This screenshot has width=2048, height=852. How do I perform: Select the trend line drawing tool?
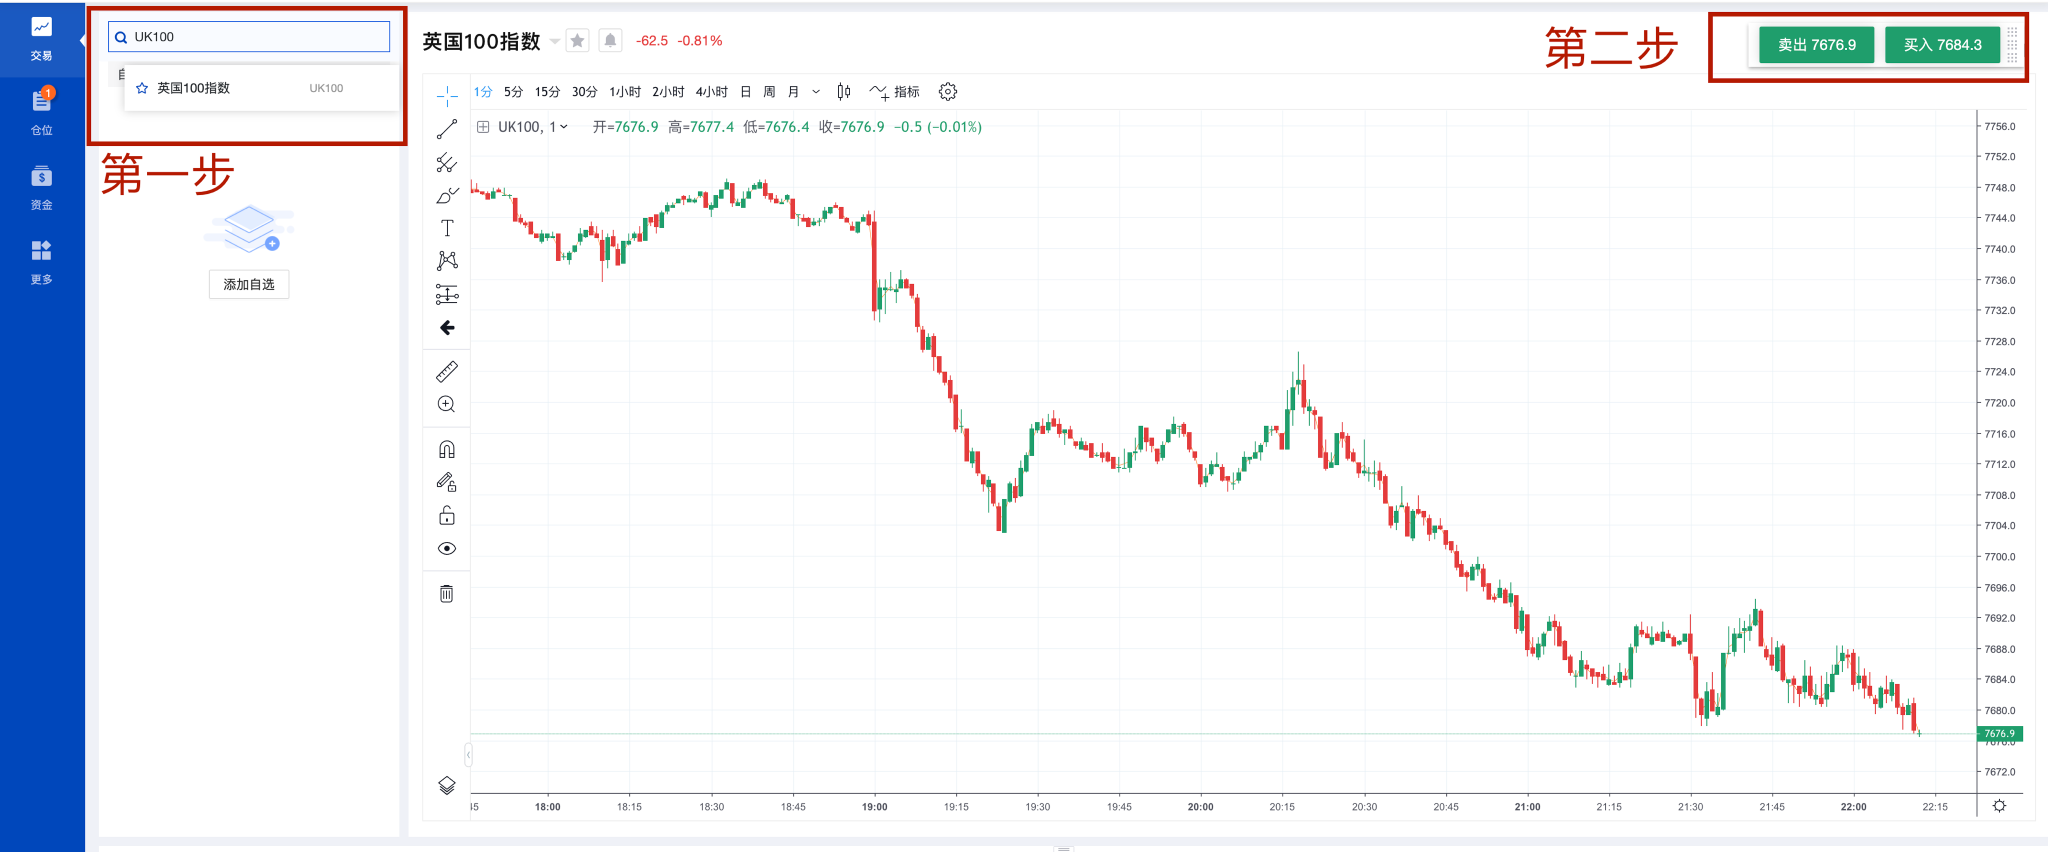tap(447, 129)
